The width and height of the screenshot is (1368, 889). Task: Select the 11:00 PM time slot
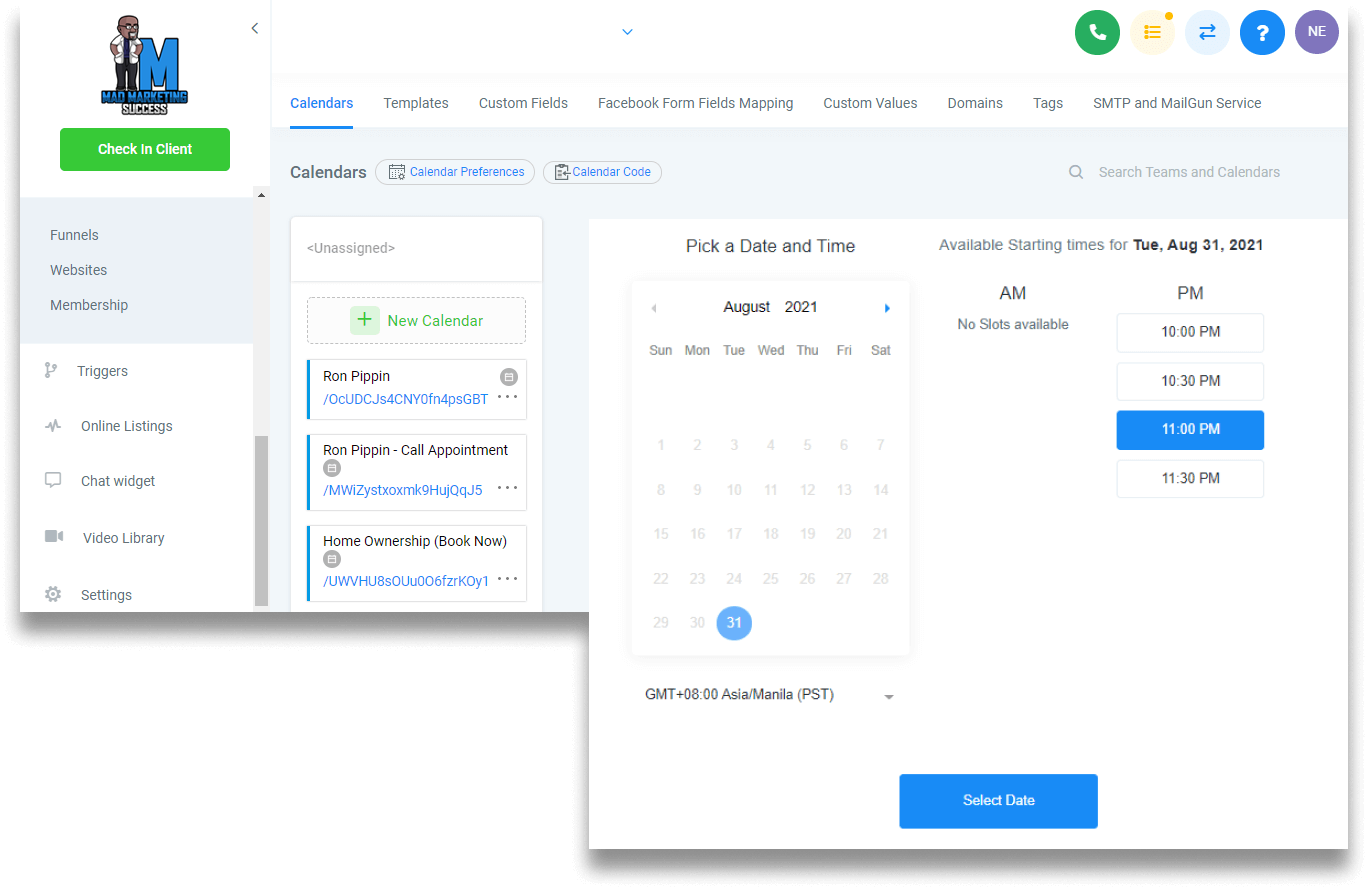coord(1190,430)
